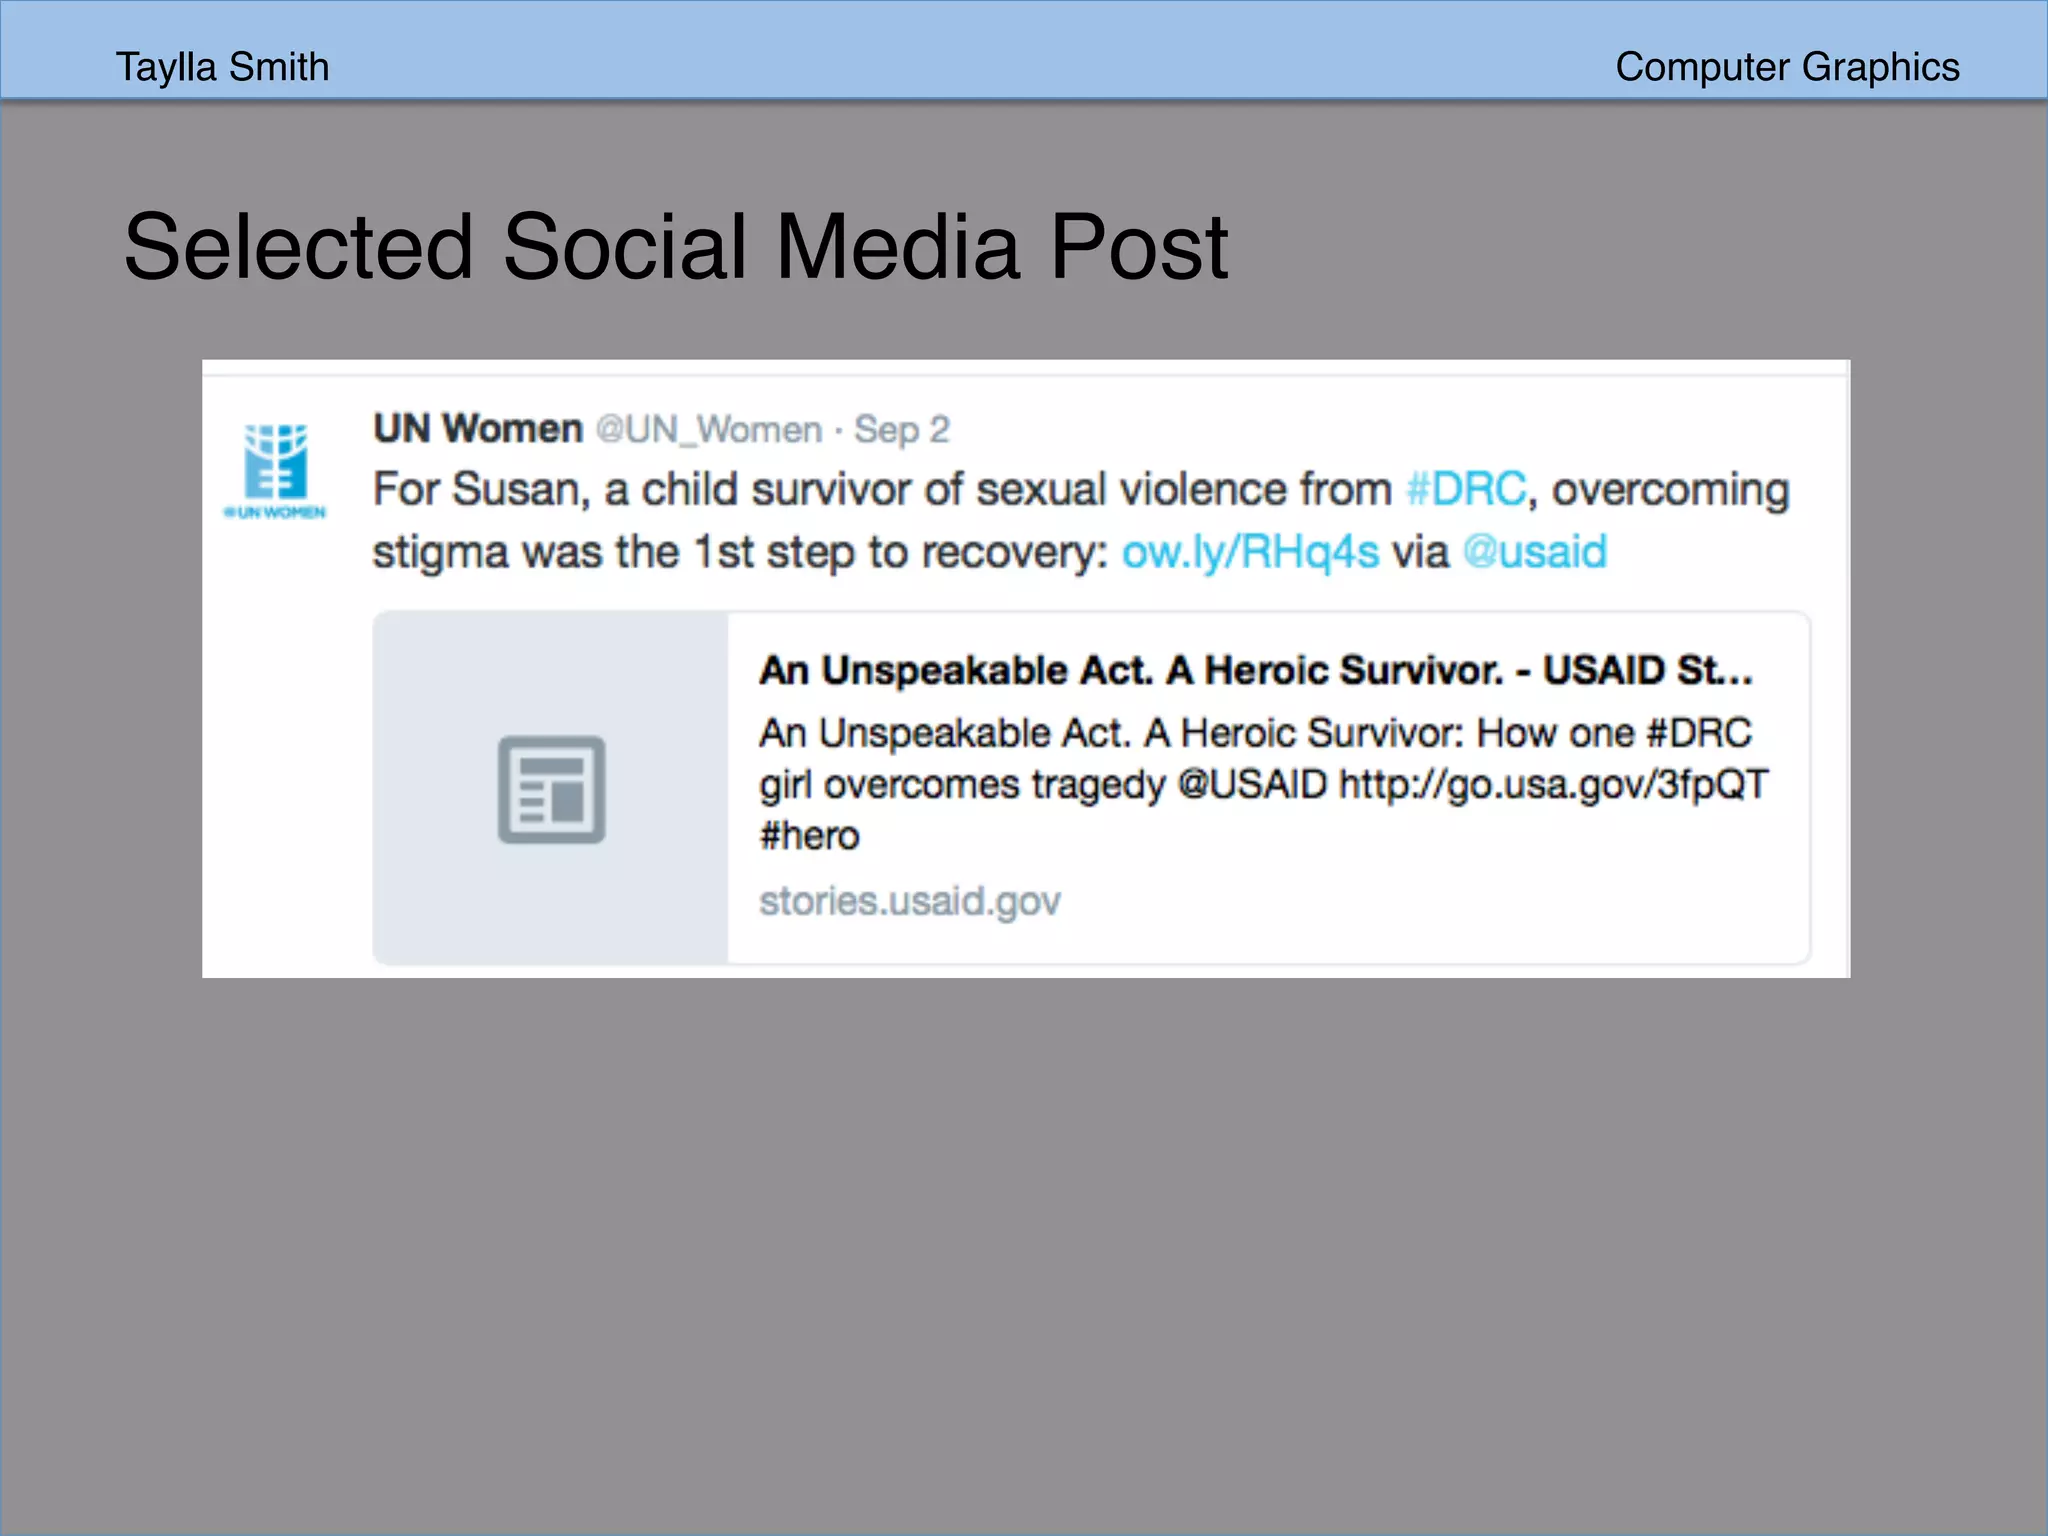This screenshot has width=2048, height=1536.
Task: Click the 'Computer Graphics' header text
Action: point(1786,67)
